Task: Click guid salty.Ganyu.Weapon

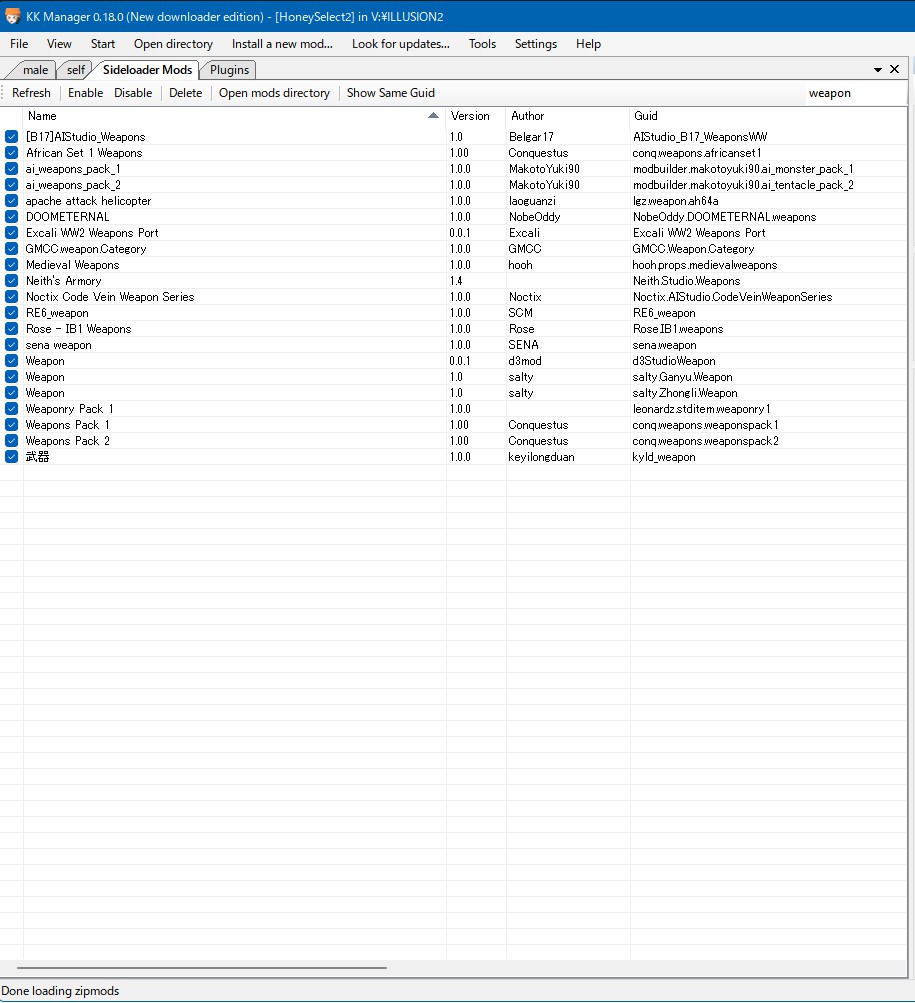Action: 682,377
